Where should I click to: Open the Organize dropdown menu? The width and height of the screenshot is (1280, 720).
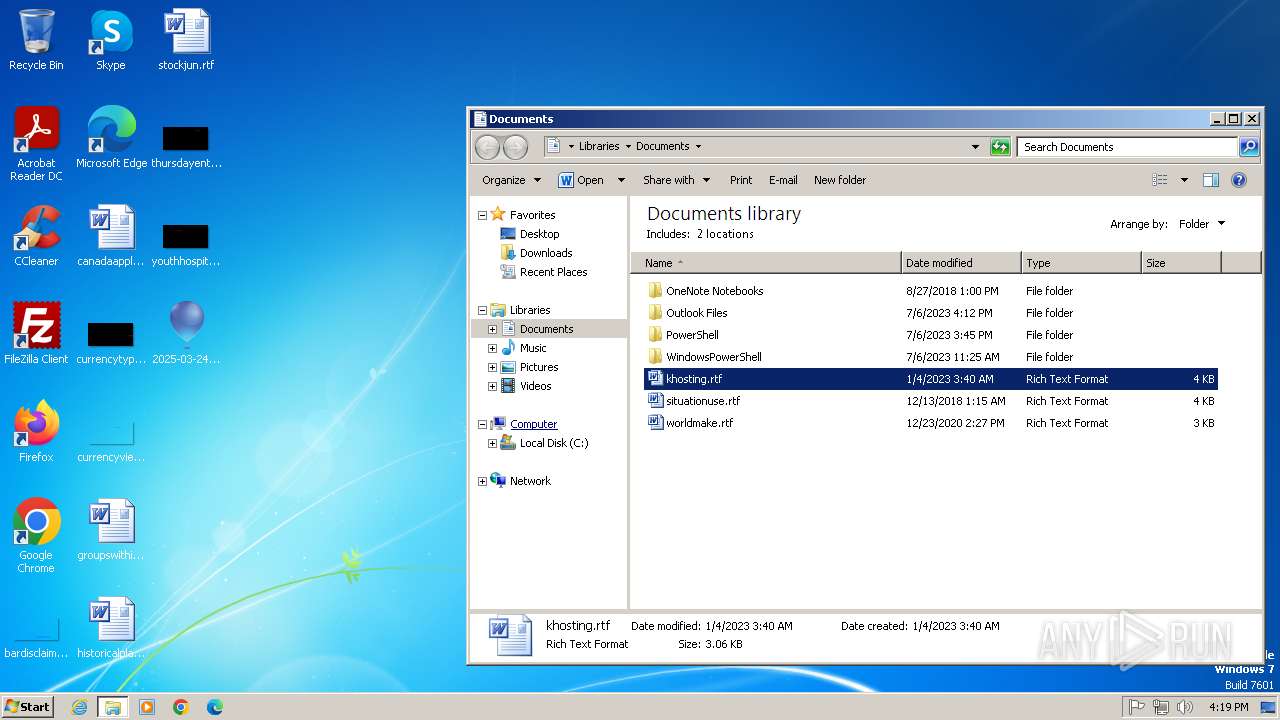[512, 180]
